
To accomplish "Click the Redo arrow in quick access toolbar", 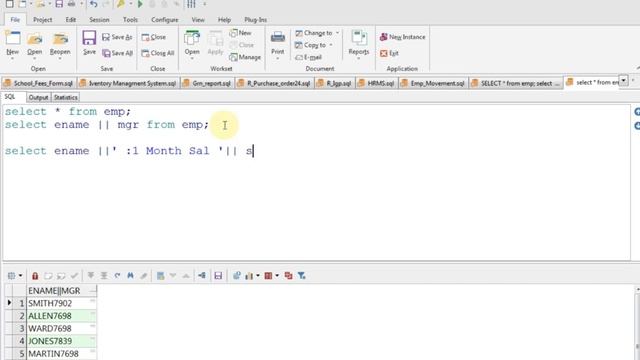I will click(106, 4).
